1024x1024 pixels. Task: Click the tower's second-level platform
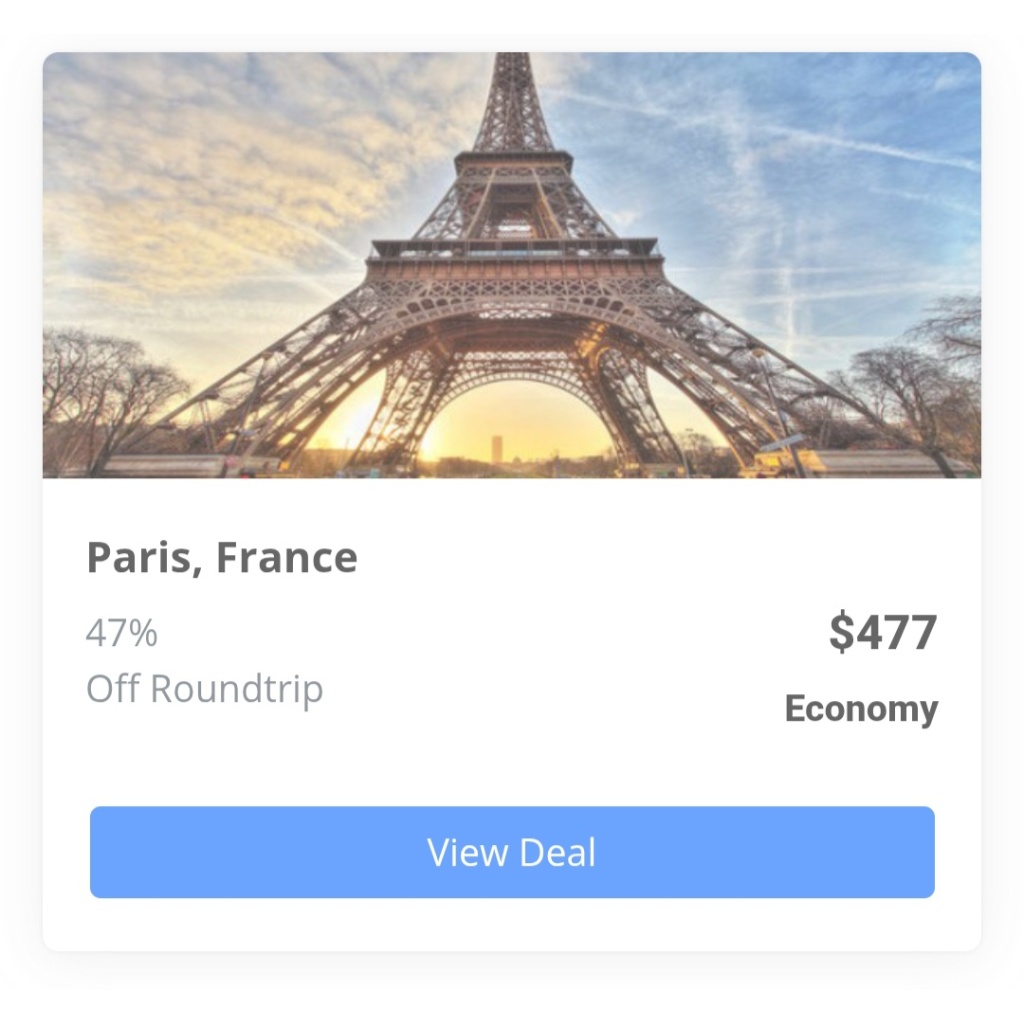click(514, 162)
